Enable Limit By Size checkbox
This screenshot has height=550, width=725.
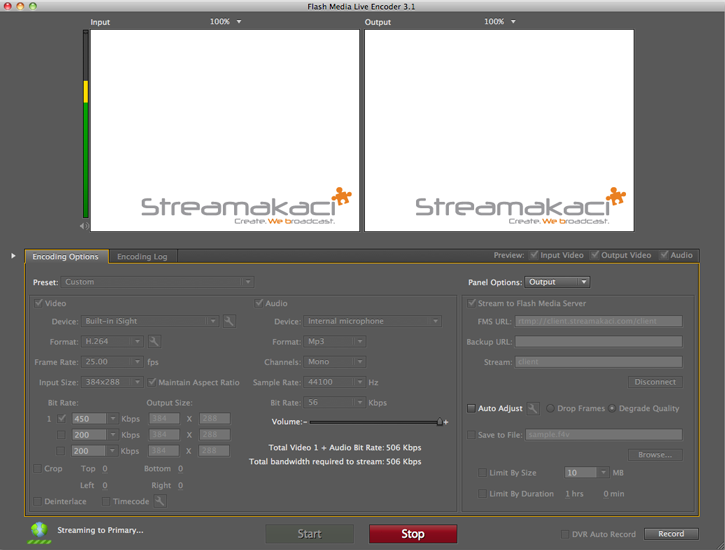tap(482, 473)
